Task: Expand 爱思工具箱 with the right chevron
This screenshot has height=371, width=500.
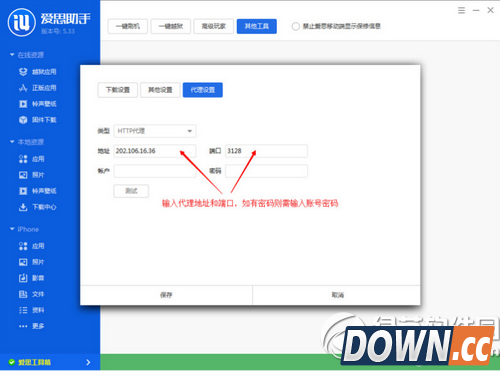Action: [88, 362]
